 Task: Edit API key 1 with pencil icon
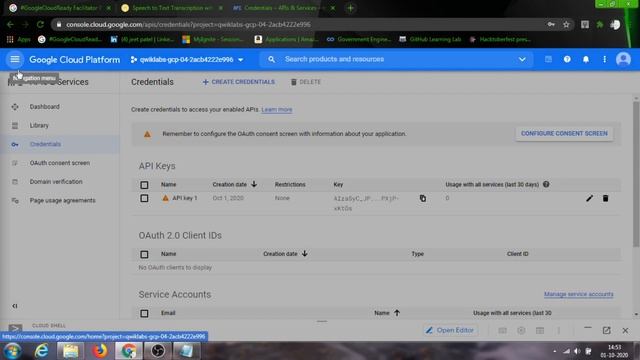(x=589, y=198)
